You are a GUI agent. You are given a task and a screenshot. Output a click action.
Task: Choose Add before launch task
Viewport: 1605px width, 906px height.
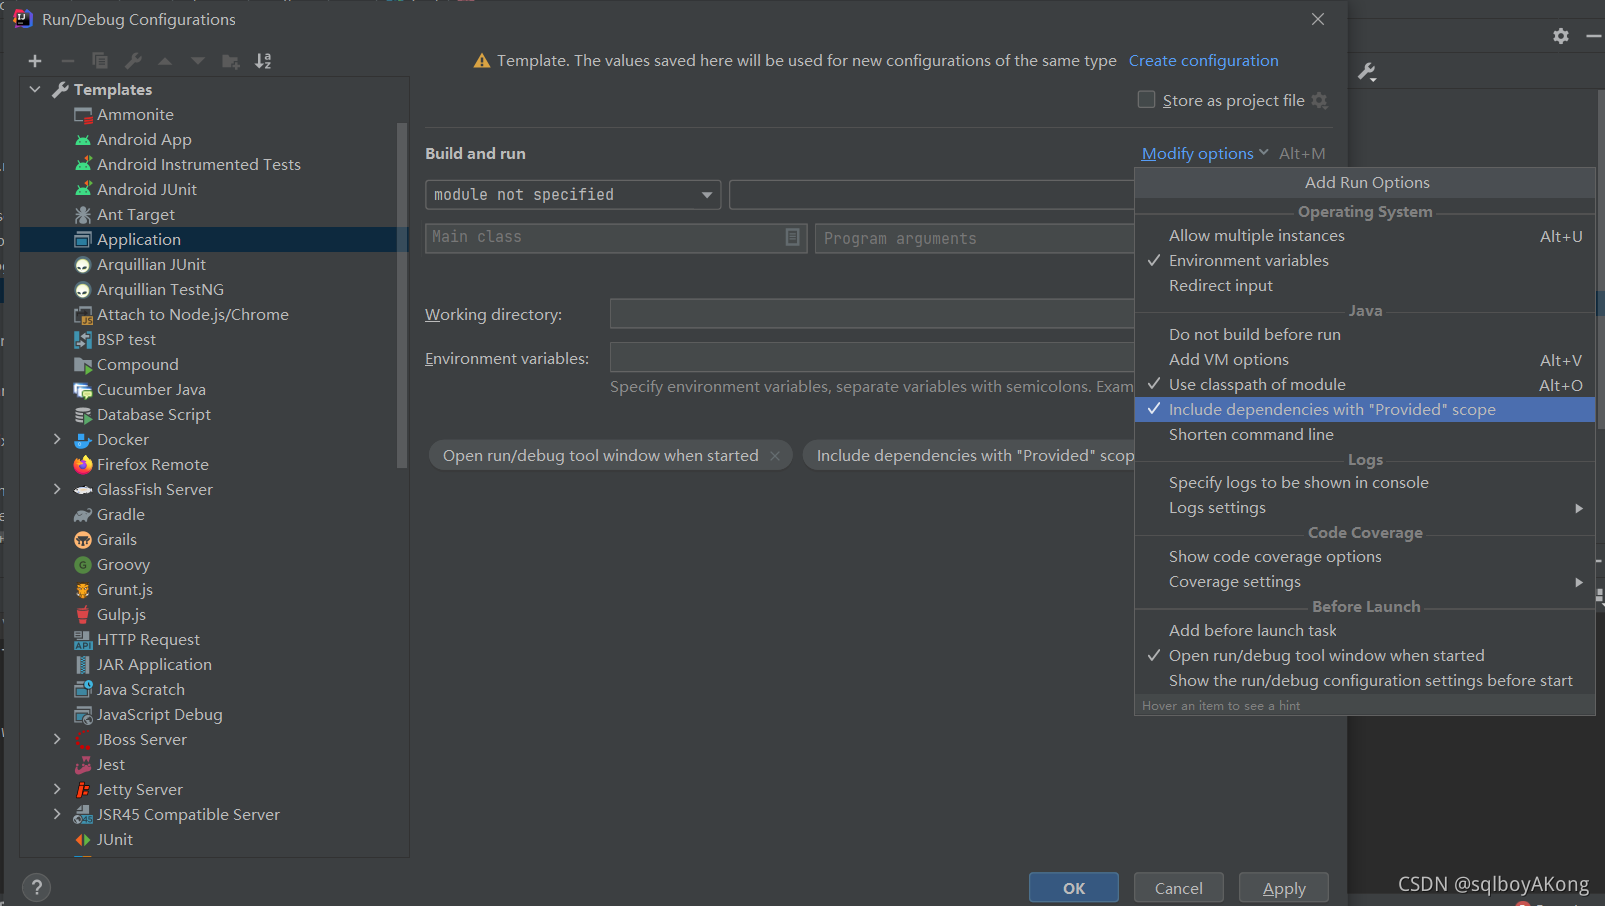click(1364, 631)
